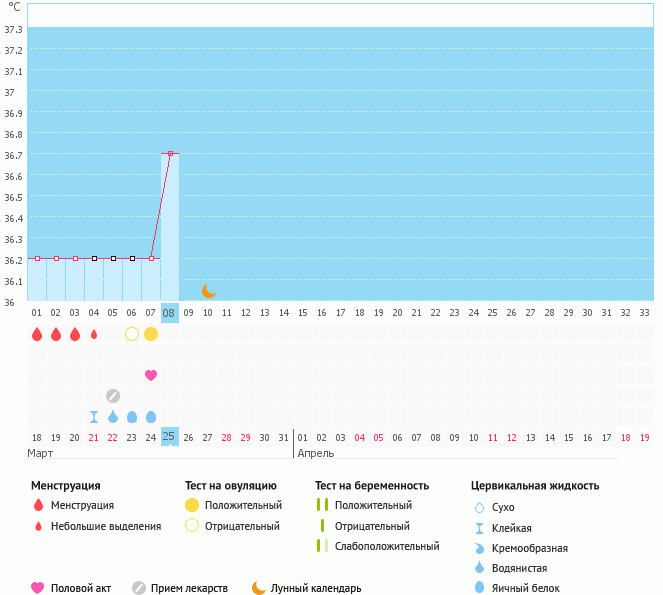Click the 'Апрель' month label

click(315, 453)
